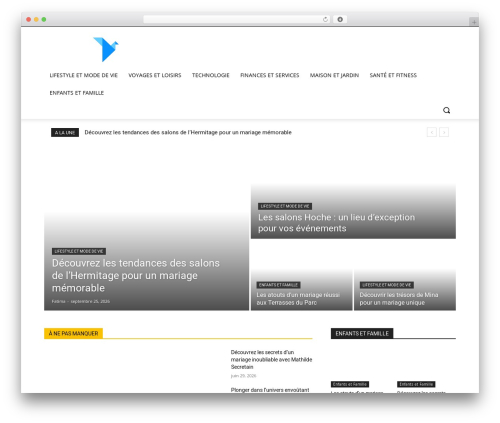500x423 pixels.
Task: Go to previous ticker headline arrow
Action: pos(432,132)
